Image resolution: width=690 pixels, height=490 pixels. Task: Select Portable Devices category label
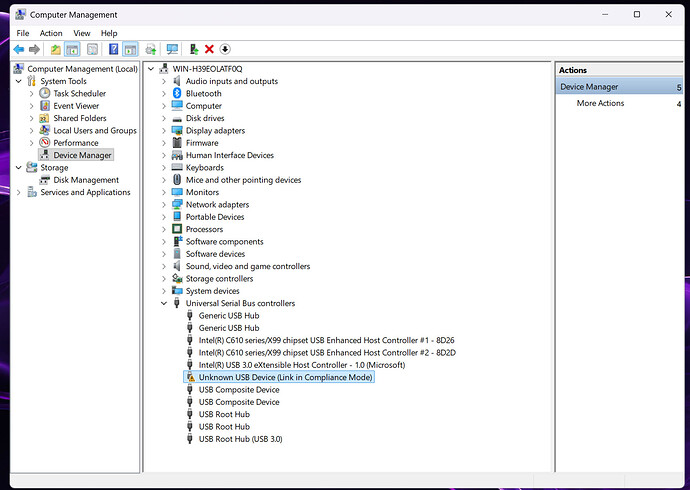pos(215,217)
